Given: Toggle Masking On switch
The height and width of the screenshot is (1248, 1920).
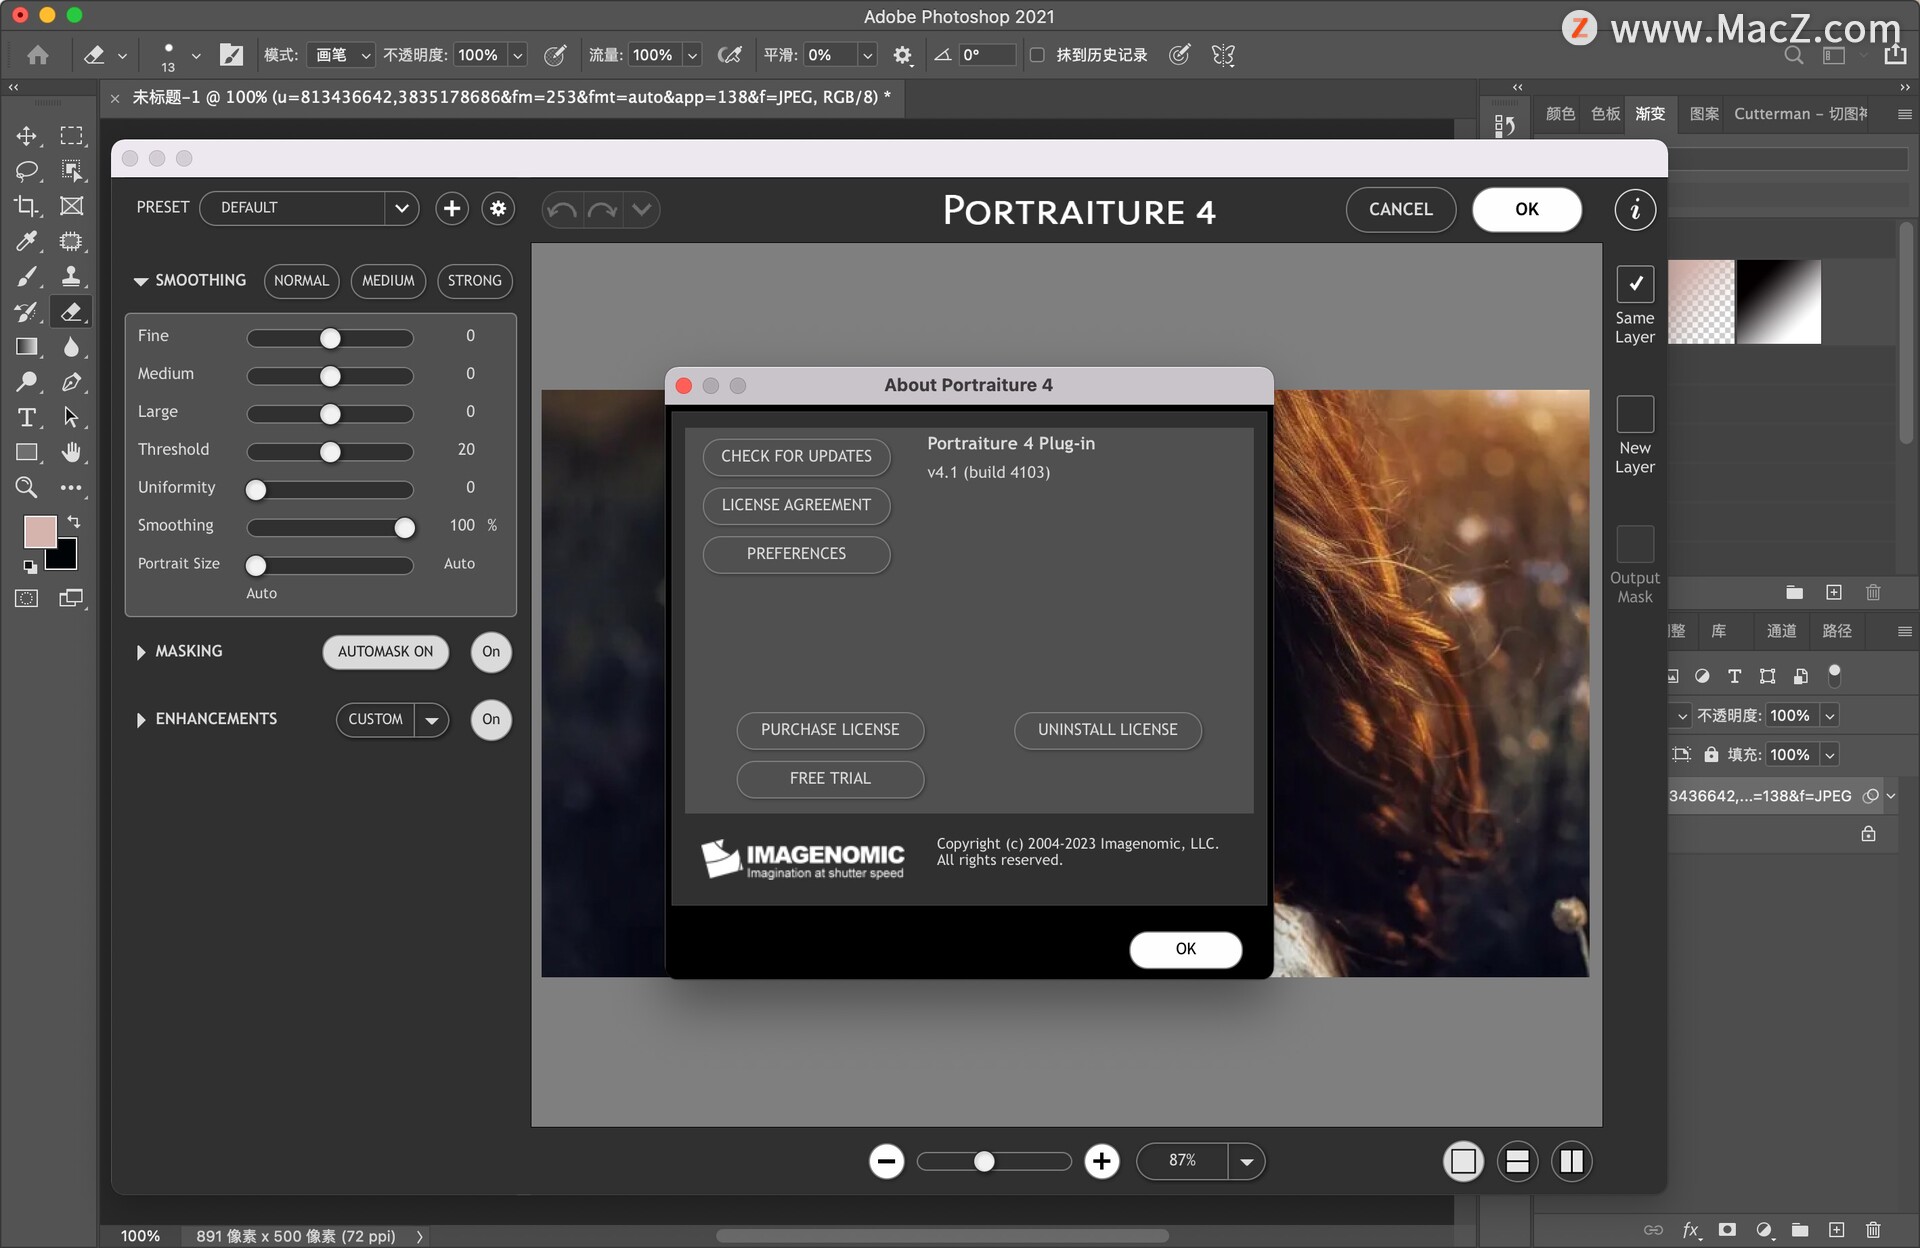Looking at the screenshot, I should coord(491,652).
